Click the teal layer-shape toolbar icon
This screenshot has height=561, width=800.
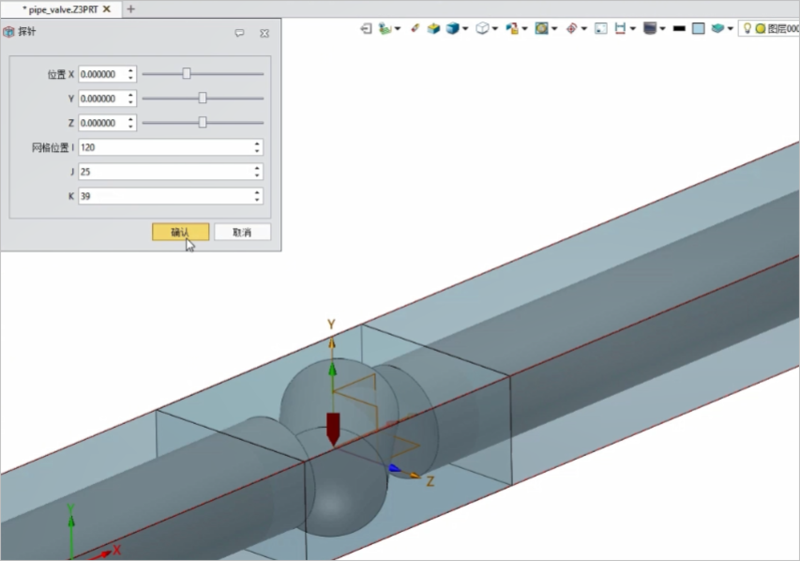point(718,29)
